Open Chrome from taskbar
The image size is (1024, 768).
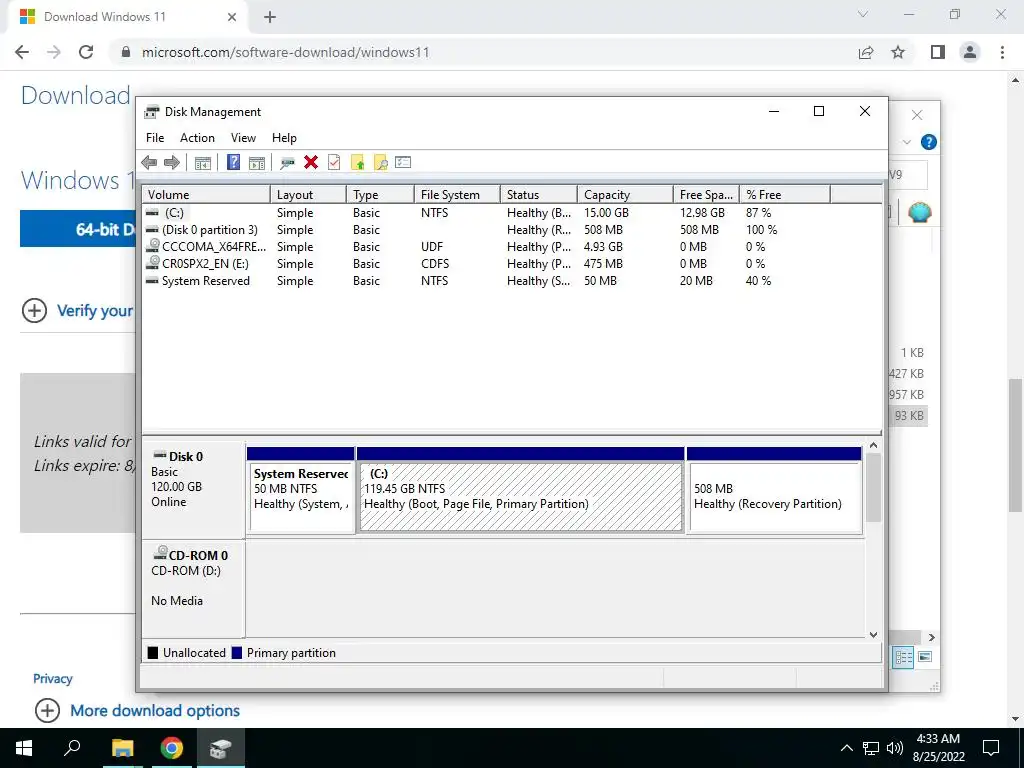[x=172, y=748]
